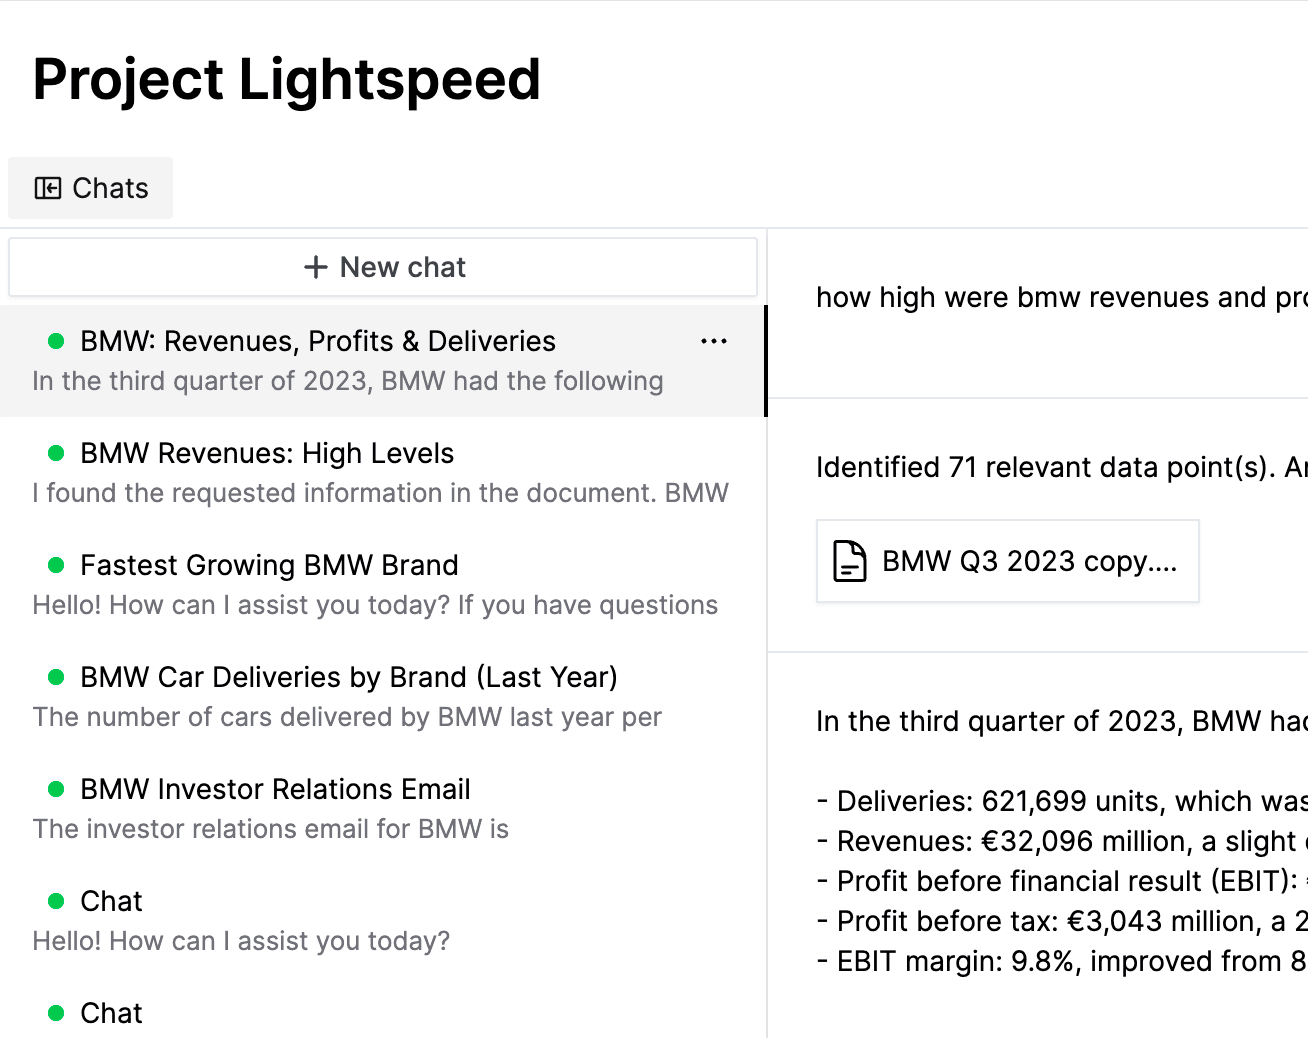Click the Project Lightspeed page title
This screenshot has height=1038, width=1308.
click(287, 80)
